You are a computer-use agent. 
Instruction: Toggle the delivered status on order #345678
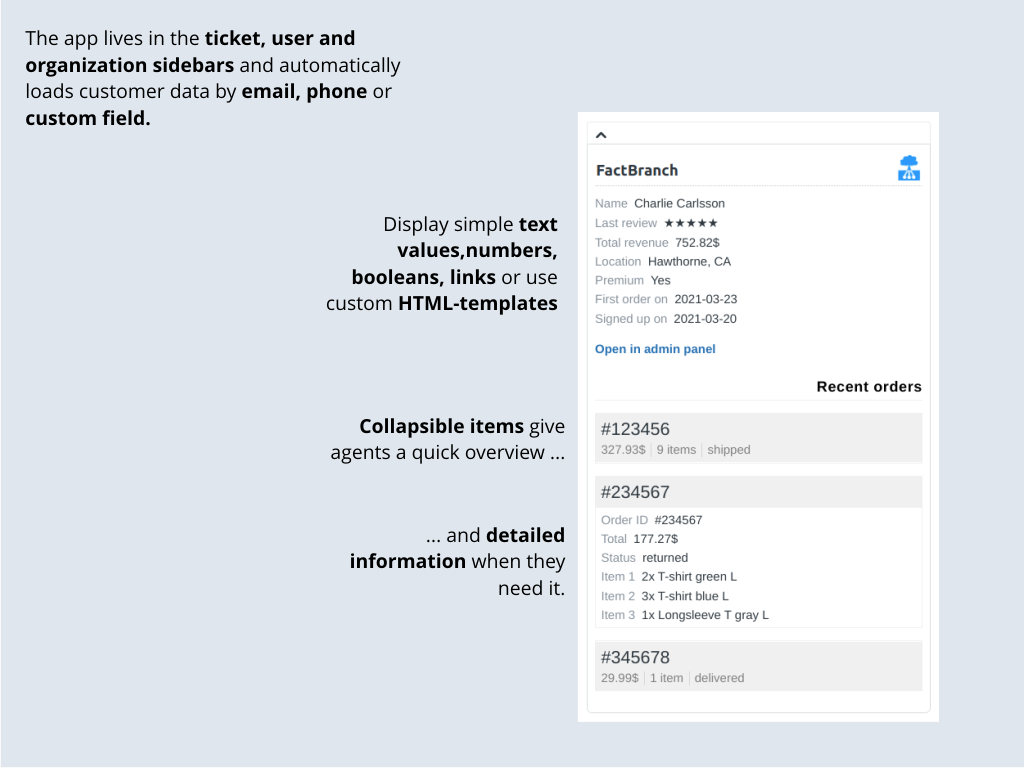point(719,677)
